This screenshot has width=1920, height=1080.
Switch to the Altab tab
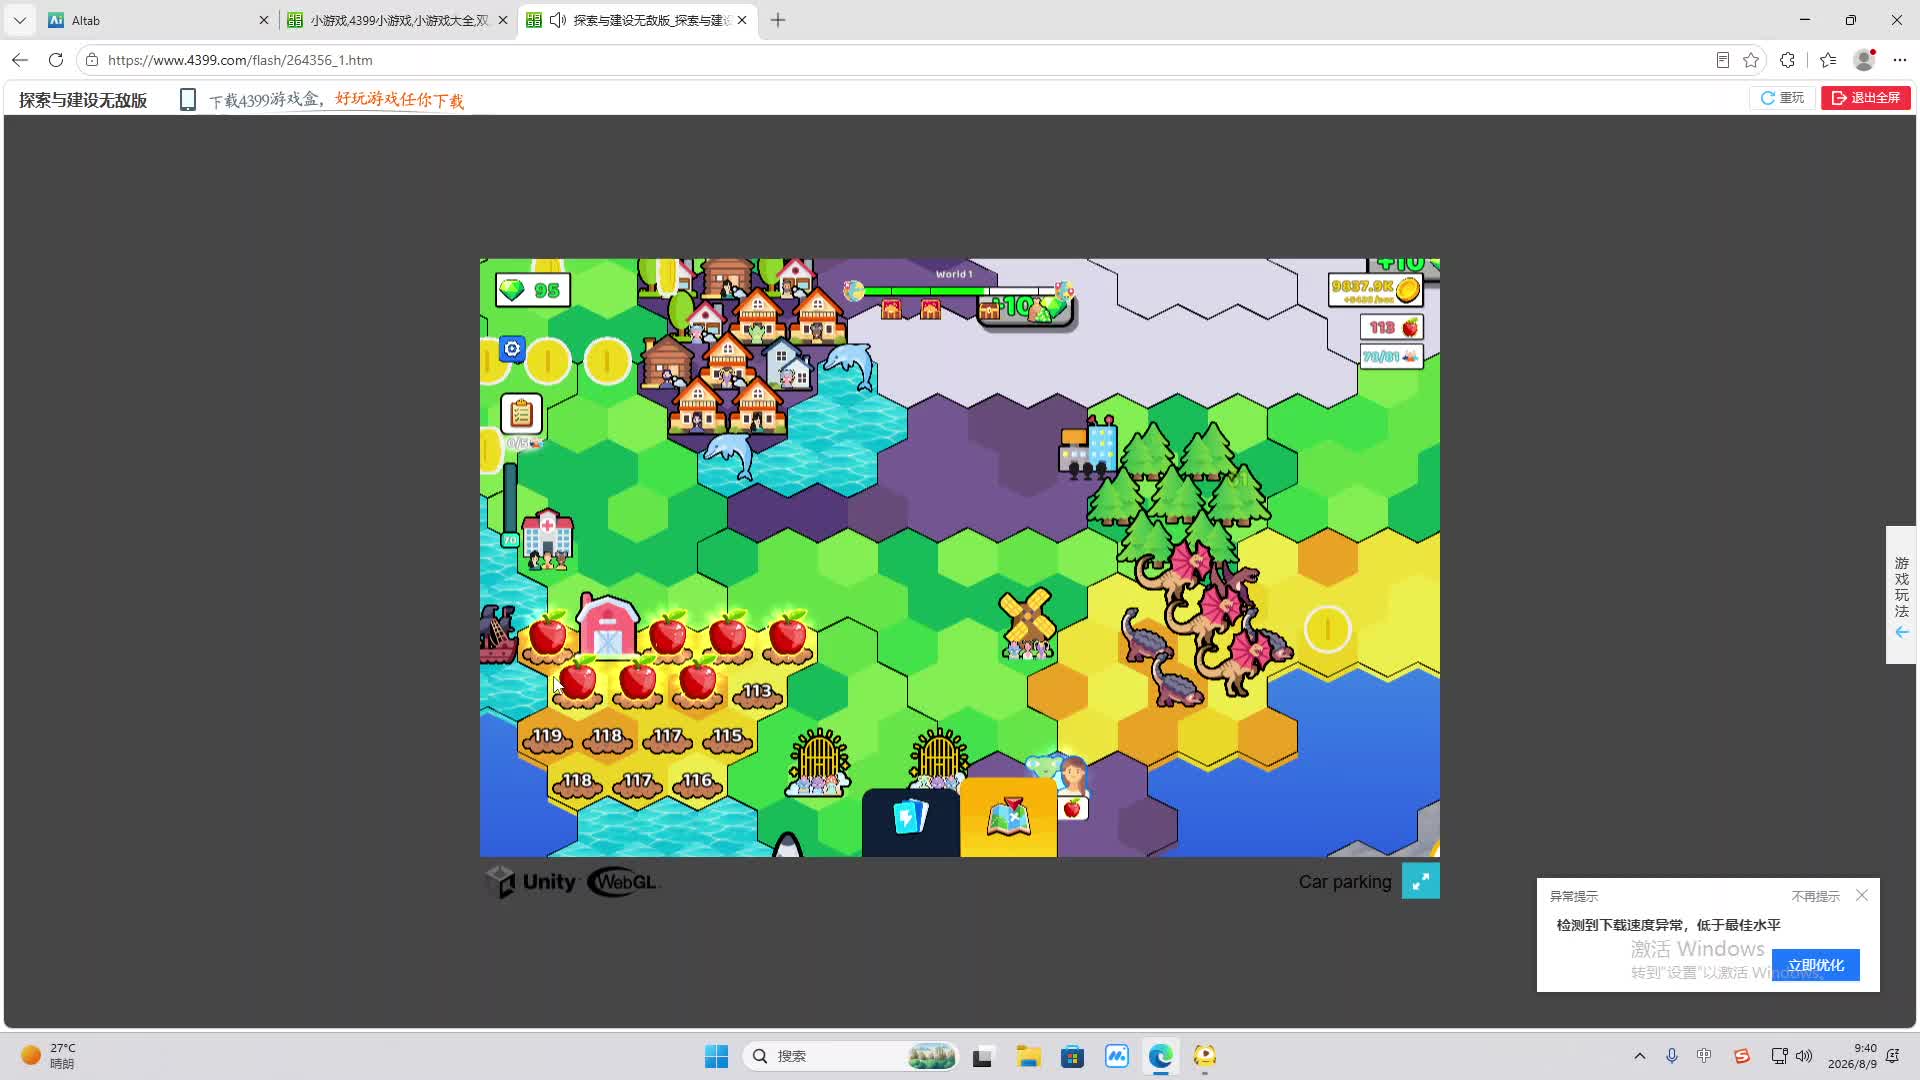[x=157, y=20]
